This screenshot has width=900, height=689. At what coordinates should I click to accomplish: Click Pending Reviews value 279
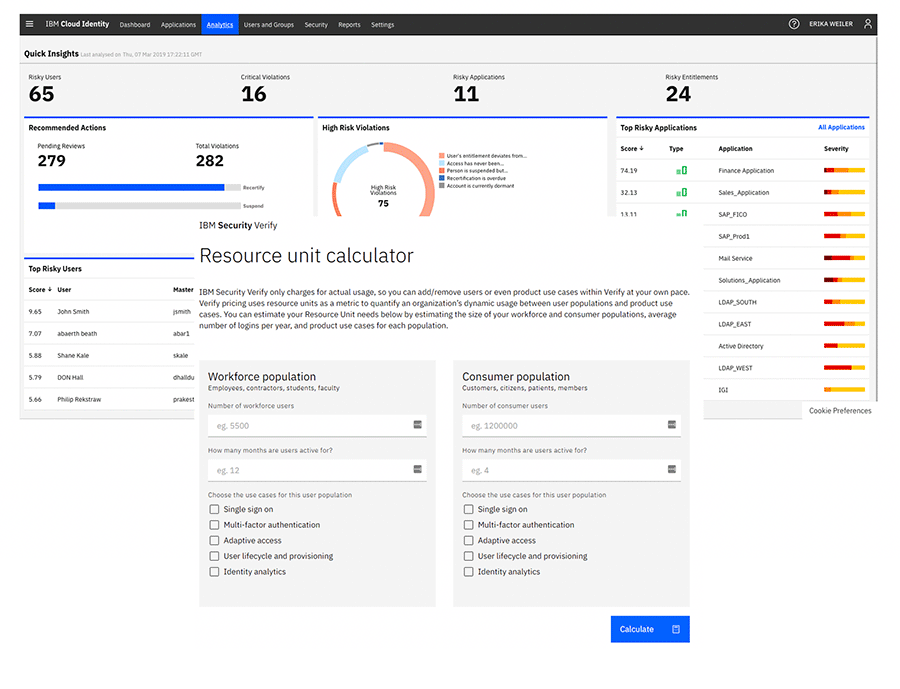(x=52, y=161)
